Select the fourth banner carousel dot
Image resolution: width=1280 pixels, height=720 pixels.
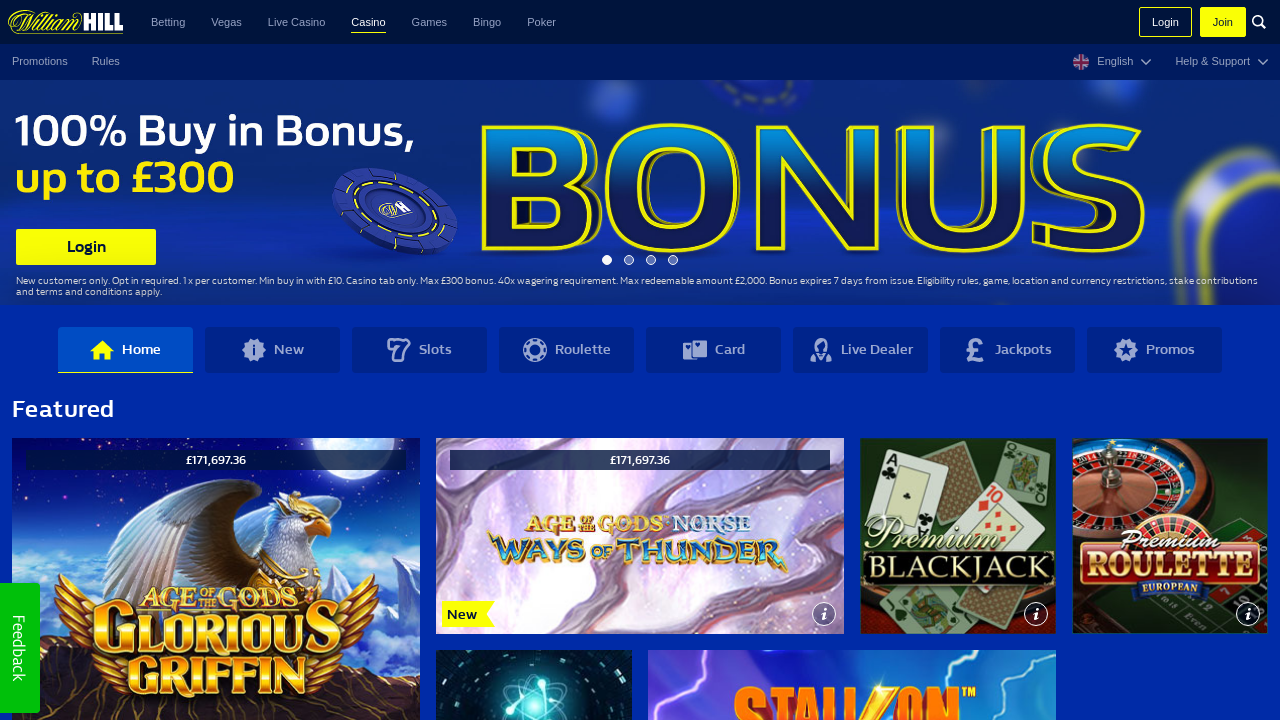tap(673, 260)
